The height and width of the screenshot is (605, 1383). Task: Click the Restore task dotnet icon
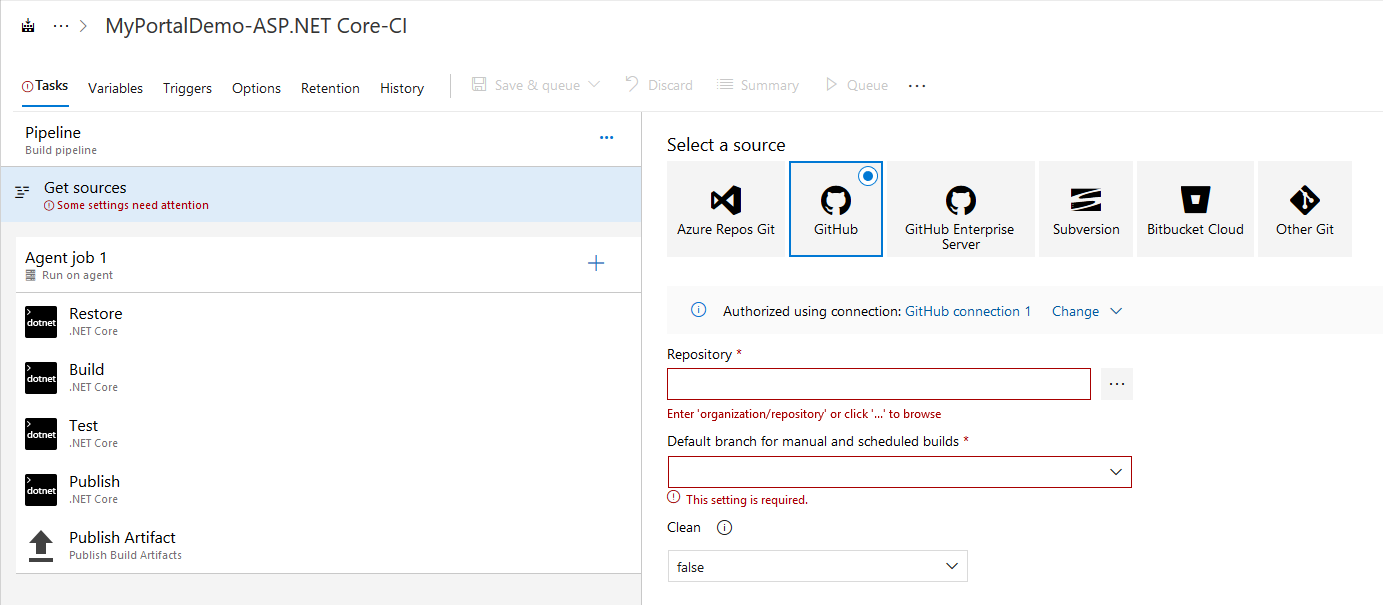click(x=41, y=321)
